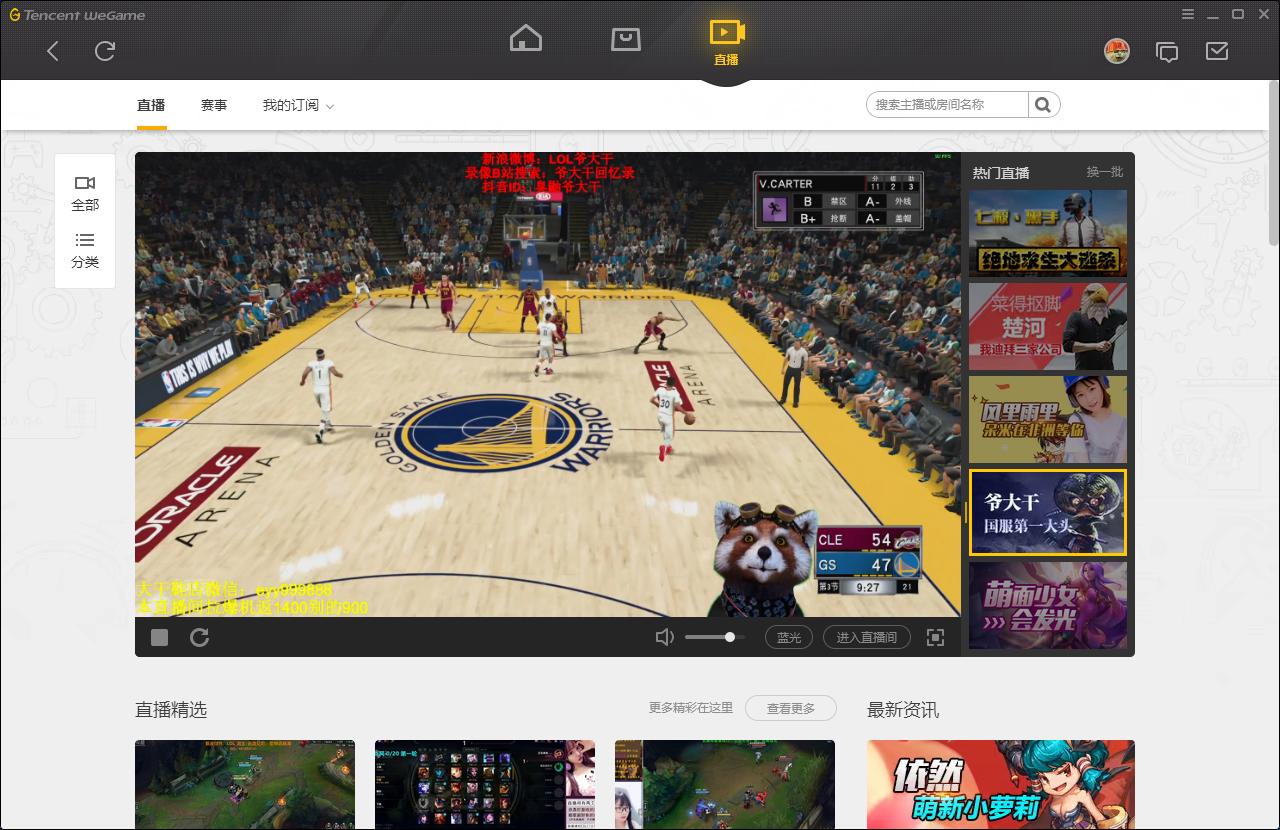Switch to the 赛事 tab
Screen dimensions: 1280x830
tap(214, 105)
